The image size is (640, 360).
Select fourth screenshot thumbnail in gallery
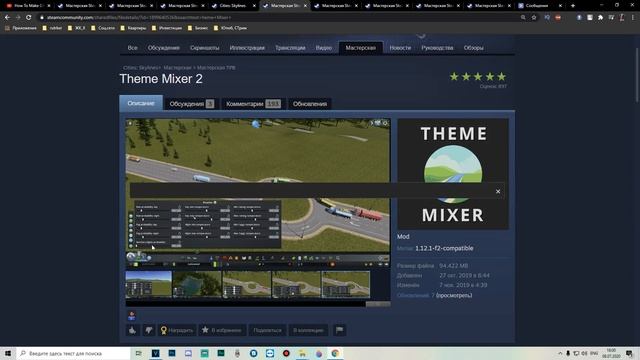click(296, 284)
